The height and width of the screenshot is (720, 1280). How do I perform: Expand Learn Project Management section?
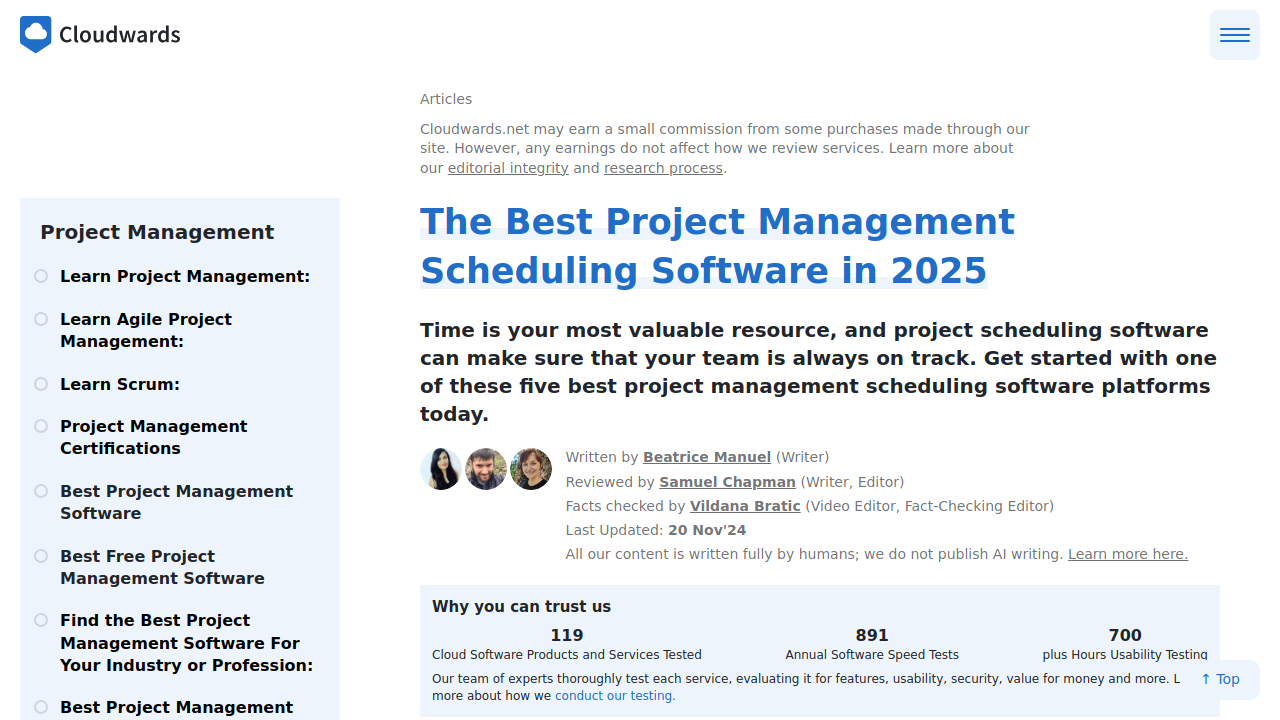[x=185, y=276]
